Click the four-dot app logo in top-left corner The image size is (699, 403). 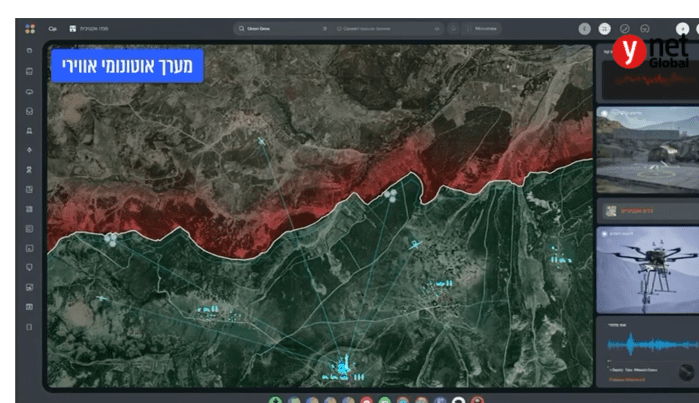tap(29, 29)
